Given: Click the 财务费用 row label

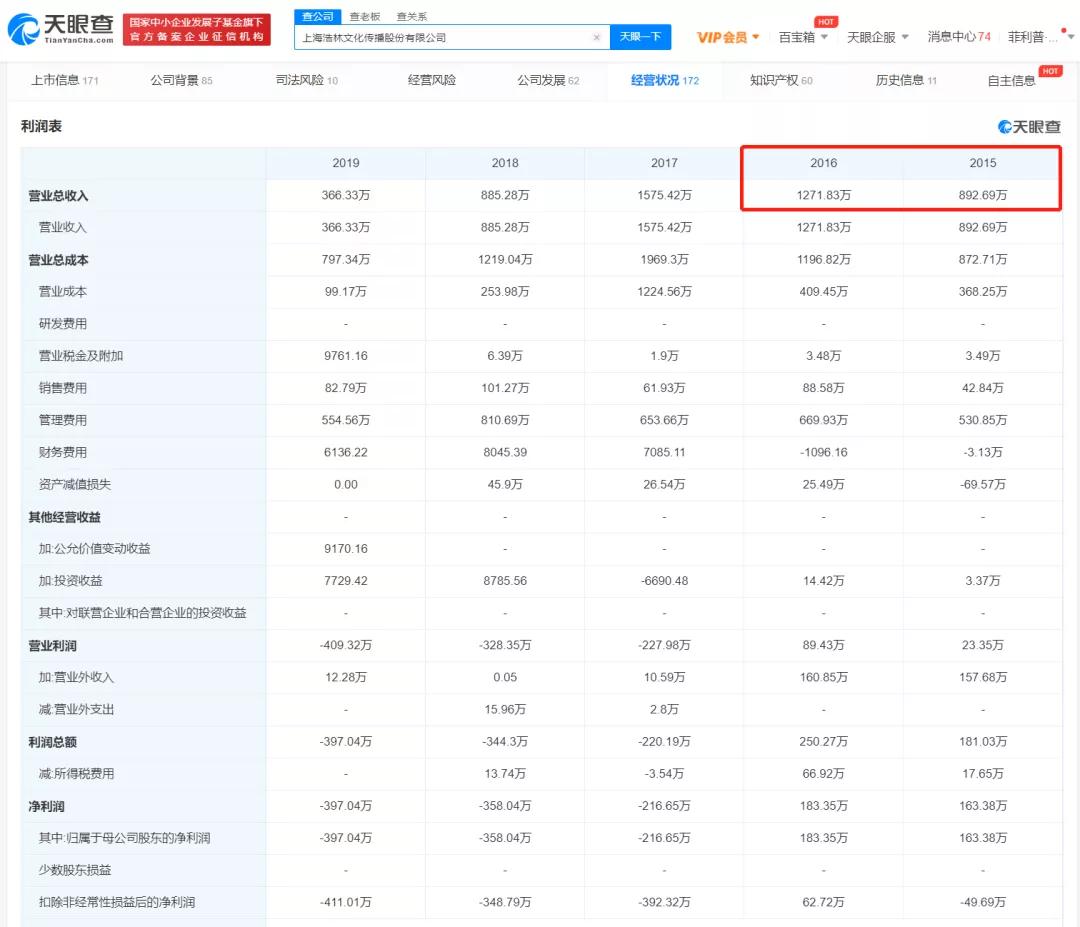Looking at the screenshot, I should coord(63,452).
